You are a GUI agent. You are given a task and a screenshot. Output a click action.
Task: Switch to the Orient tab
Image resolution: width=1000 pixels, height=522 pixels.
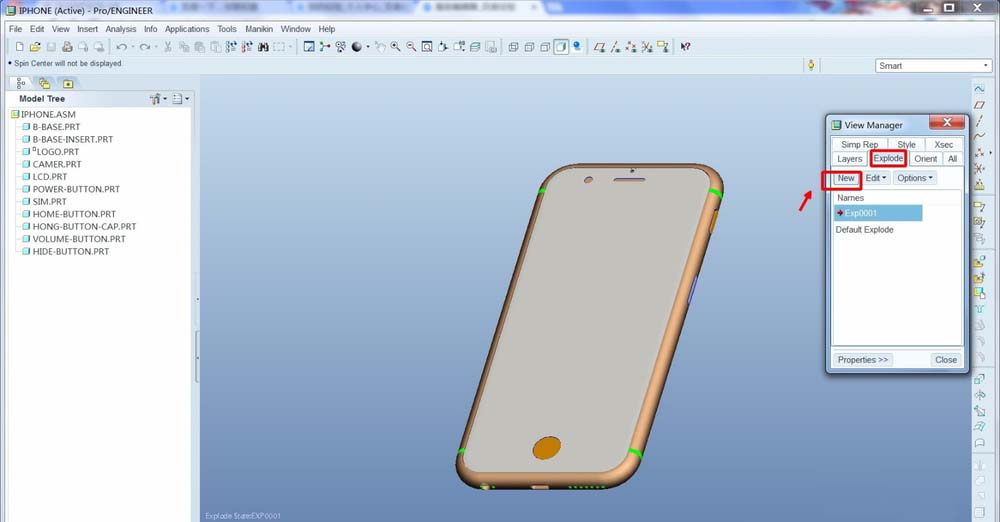click(925, 159)
